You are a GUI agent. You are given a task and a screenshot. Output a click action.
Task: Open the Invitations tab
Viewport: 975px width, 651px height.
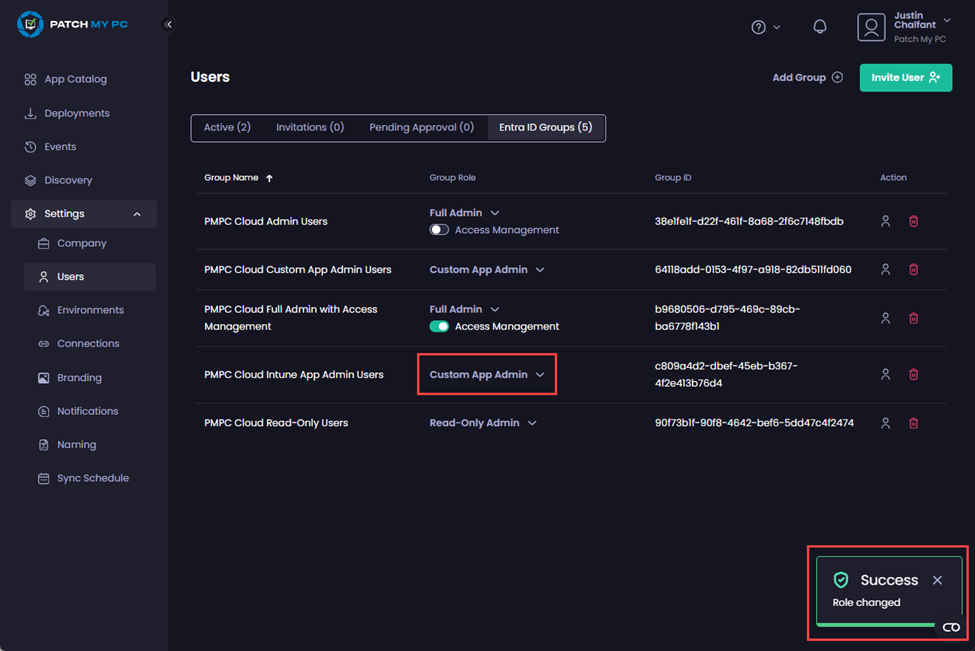pos(310,127)
